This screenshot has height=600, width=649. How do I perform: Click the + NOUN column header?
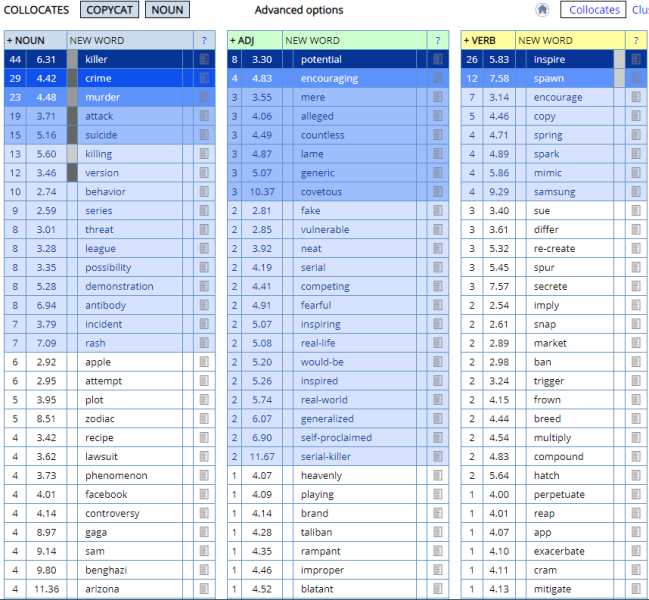[25, 41]
